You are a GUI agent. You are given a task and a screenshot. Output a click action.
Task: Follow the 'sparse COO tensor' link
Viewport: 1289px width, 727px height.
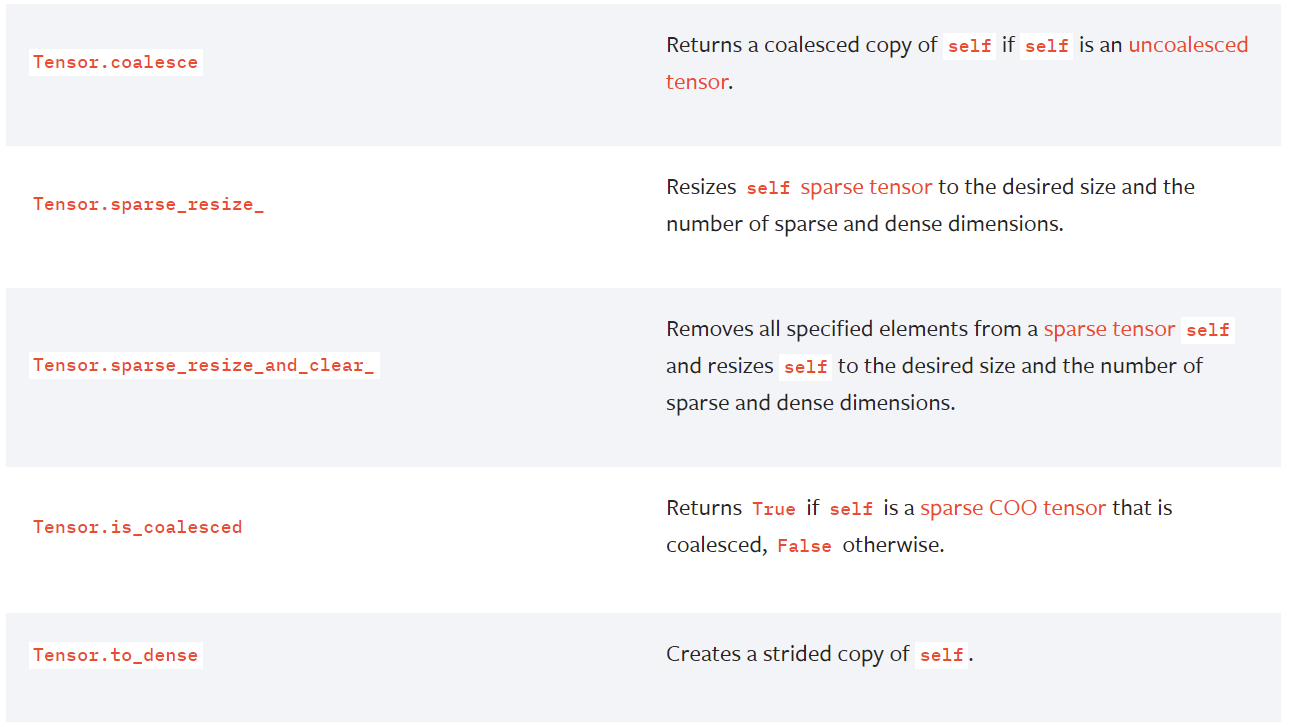tap(1013, 508)
